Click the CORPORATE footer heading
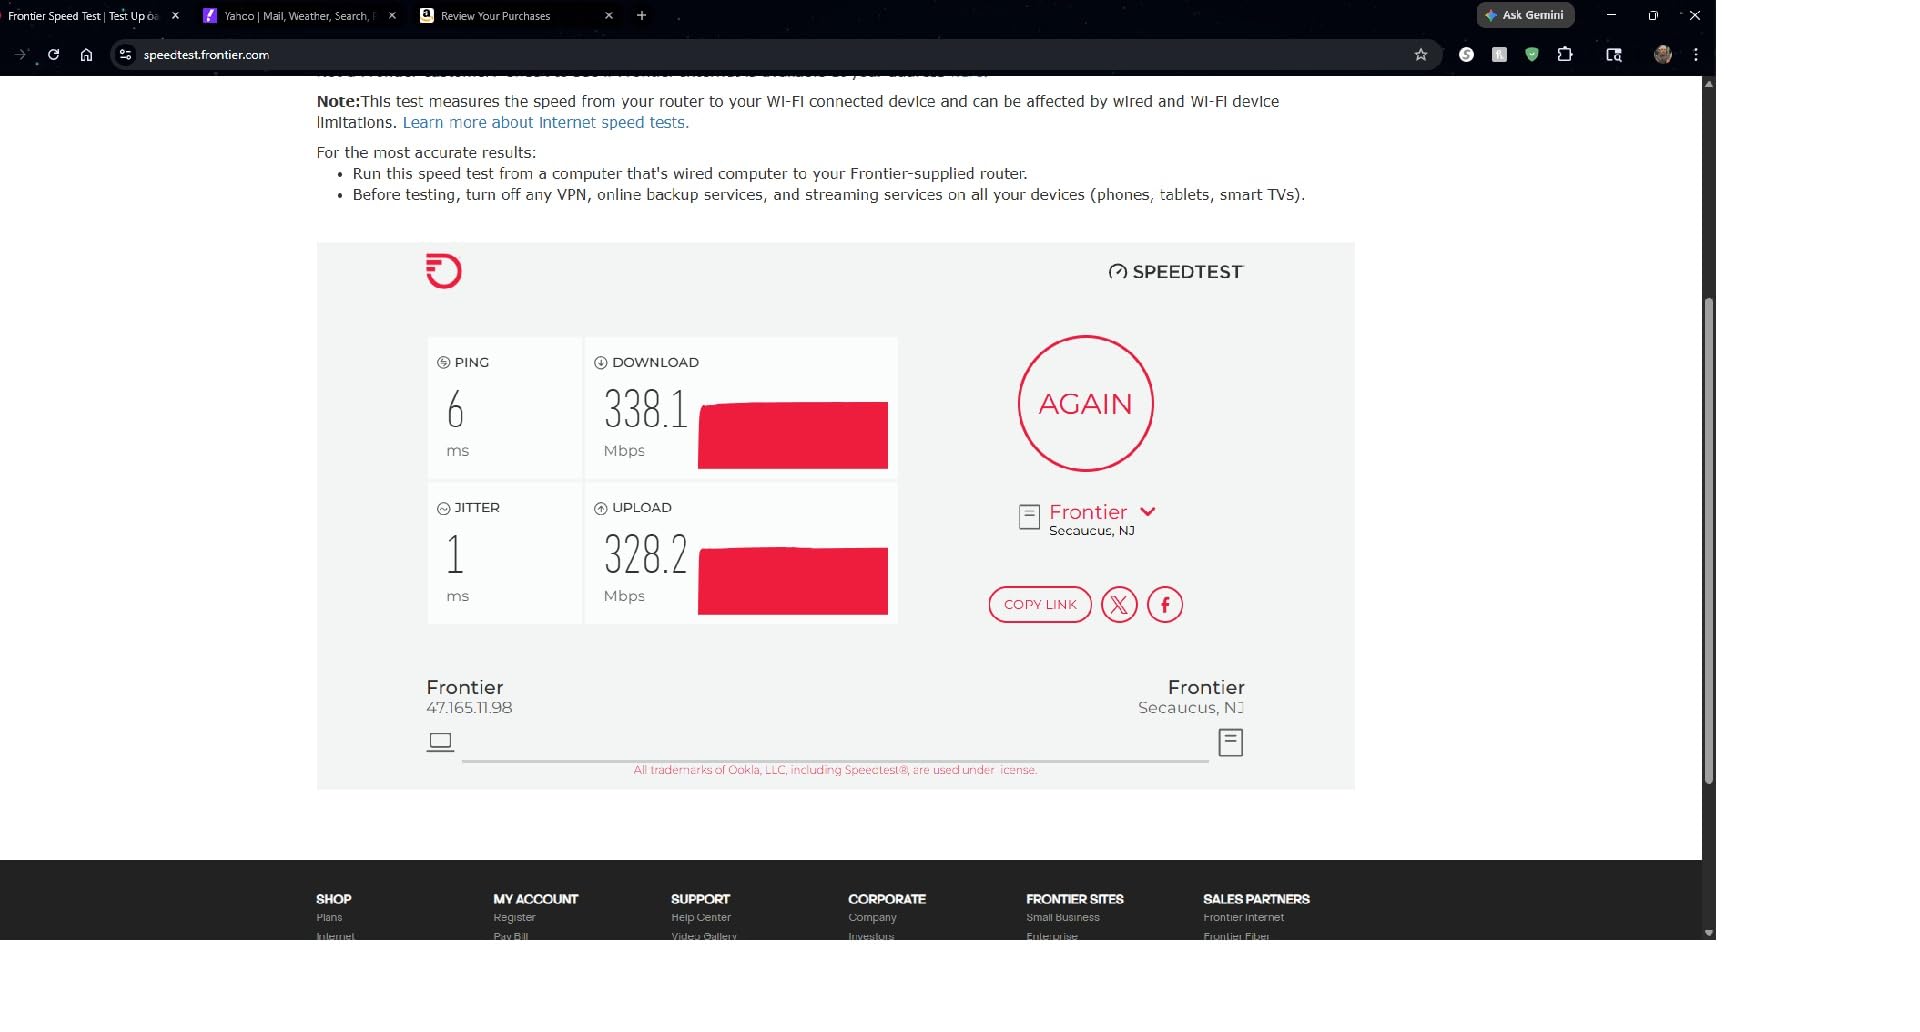The image size is (1920, 1032). [x=887, y=899]
